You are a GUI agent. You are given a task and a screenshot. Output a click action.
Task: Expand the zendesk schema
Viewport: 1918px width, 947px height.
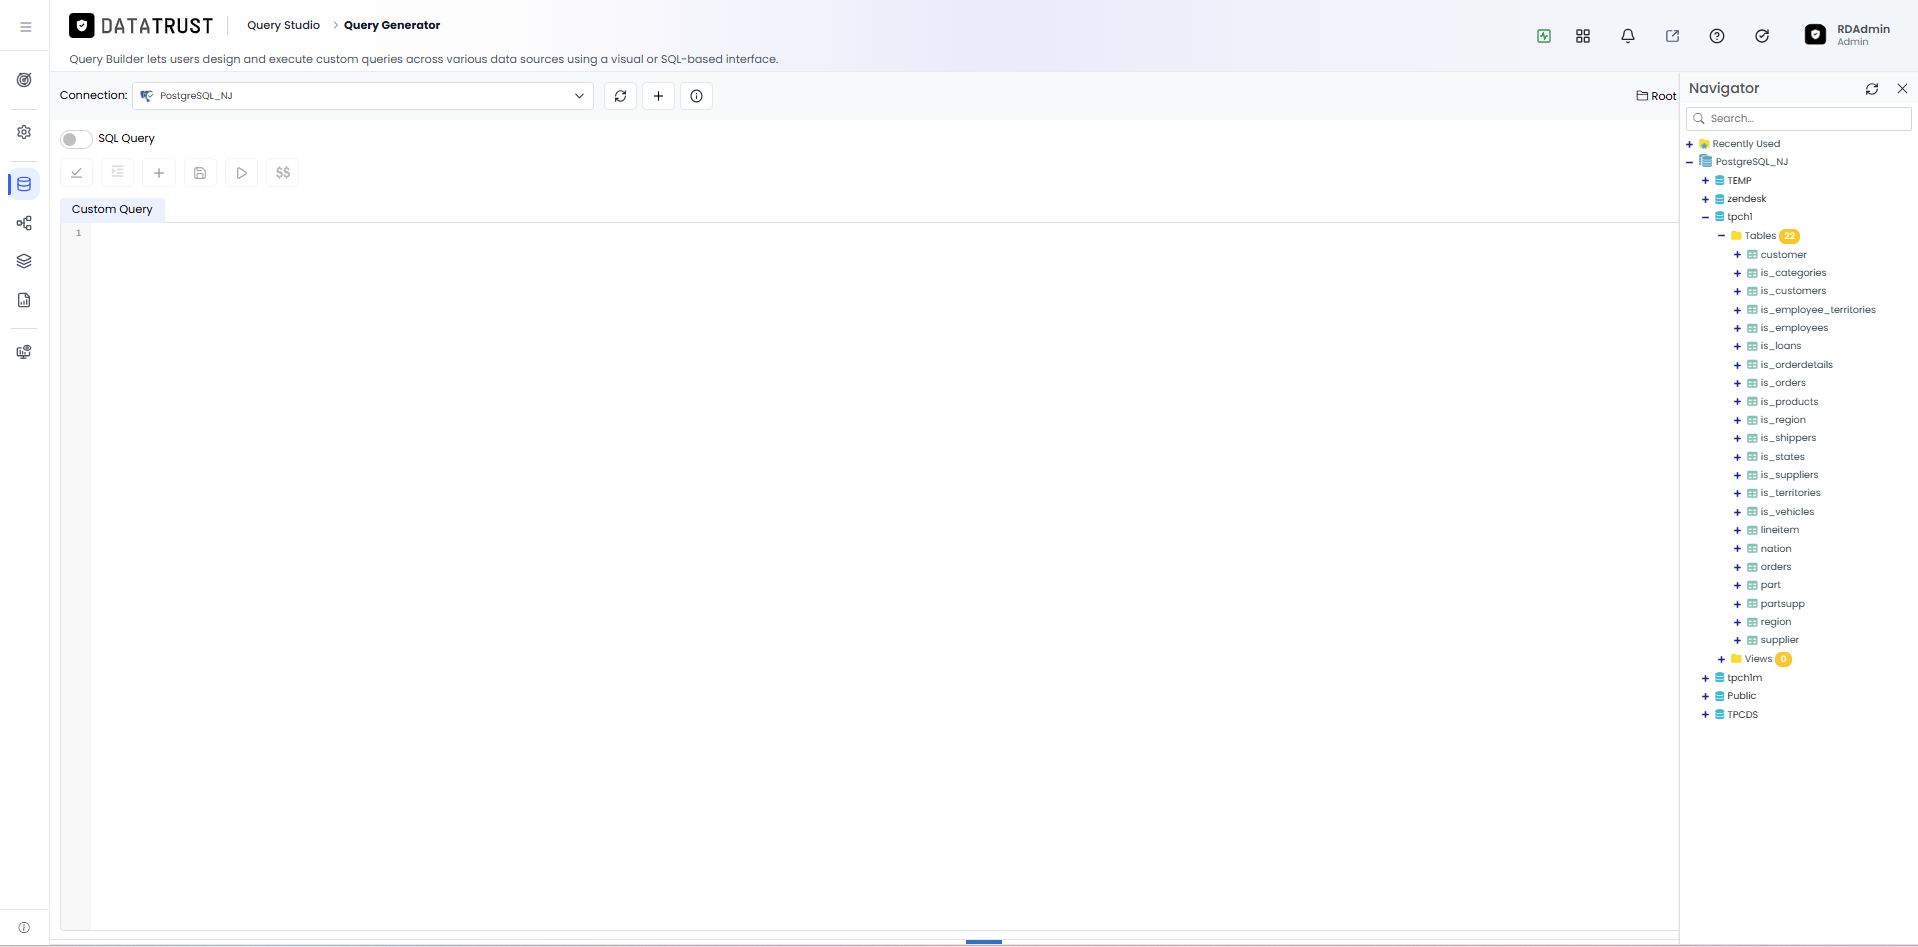tap(1706, 199)
